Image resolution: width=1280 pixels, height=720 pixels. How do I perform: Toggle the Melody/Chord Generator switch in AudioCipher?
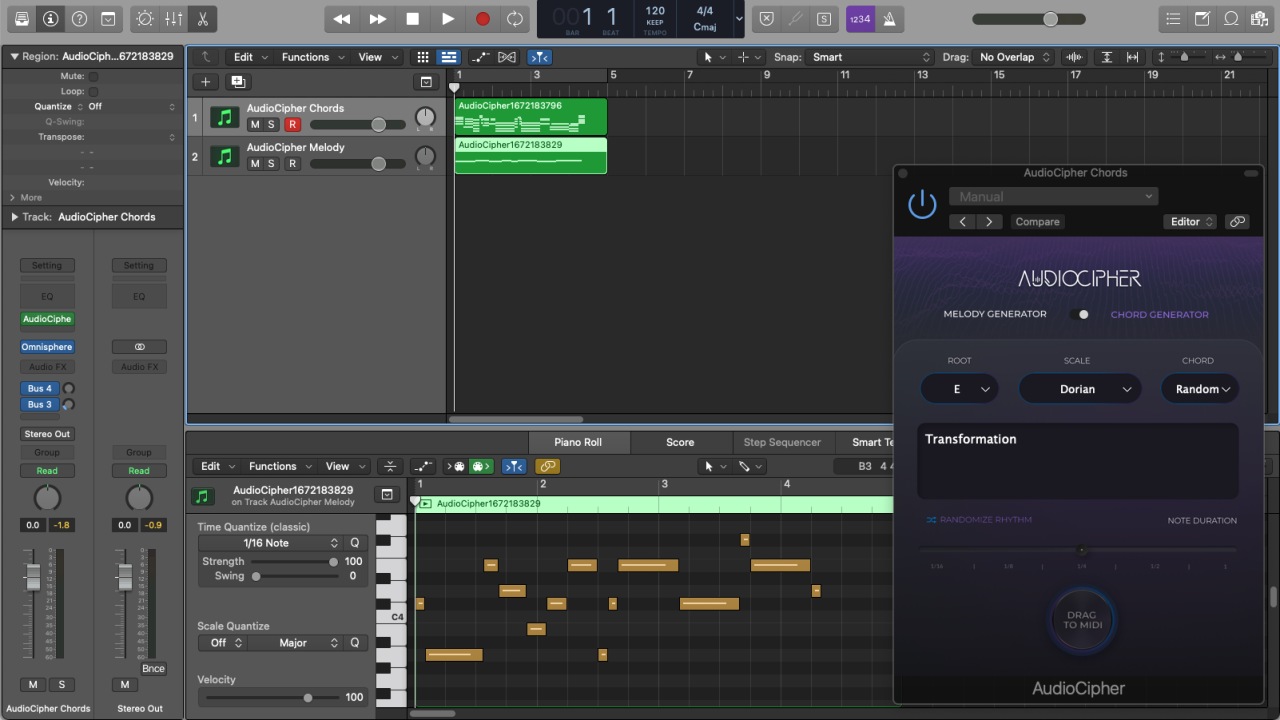(1080, 313)
